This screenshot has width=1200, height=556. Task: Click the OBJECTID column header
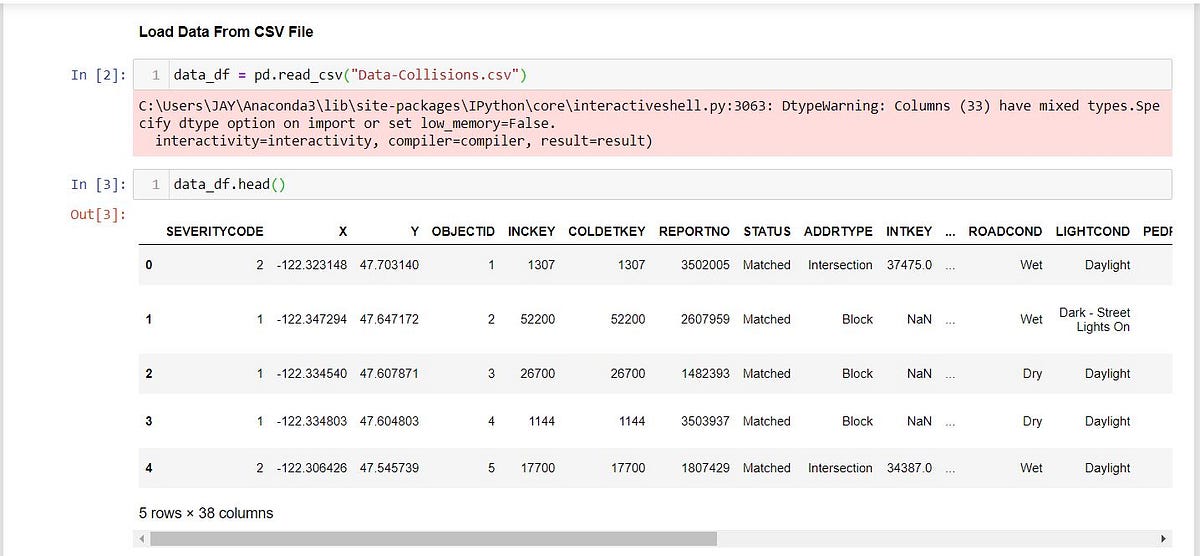[x=463, y=231]
